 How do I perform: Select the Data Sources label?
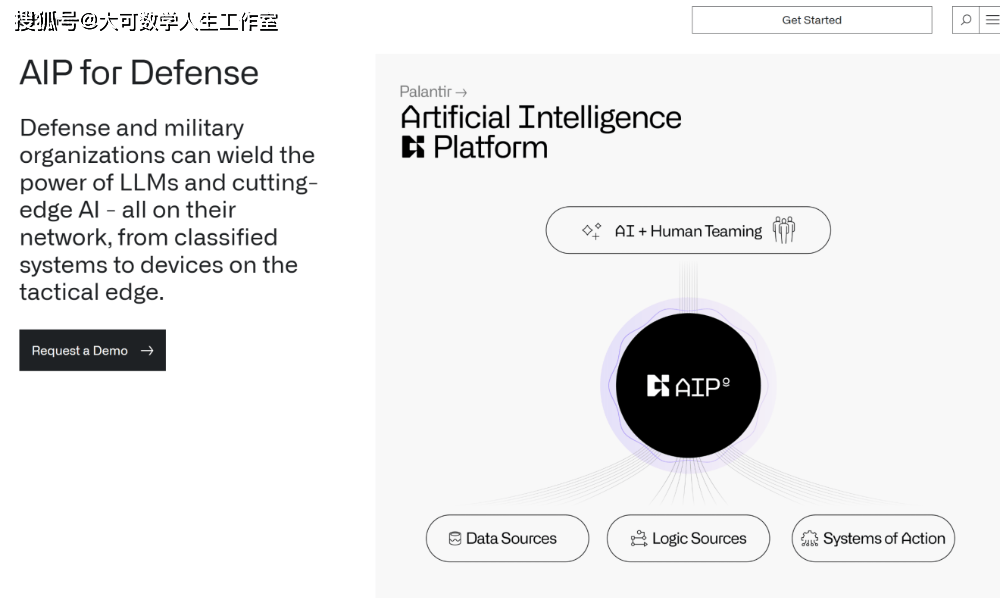pyautogui.click(x=511, y=539)
